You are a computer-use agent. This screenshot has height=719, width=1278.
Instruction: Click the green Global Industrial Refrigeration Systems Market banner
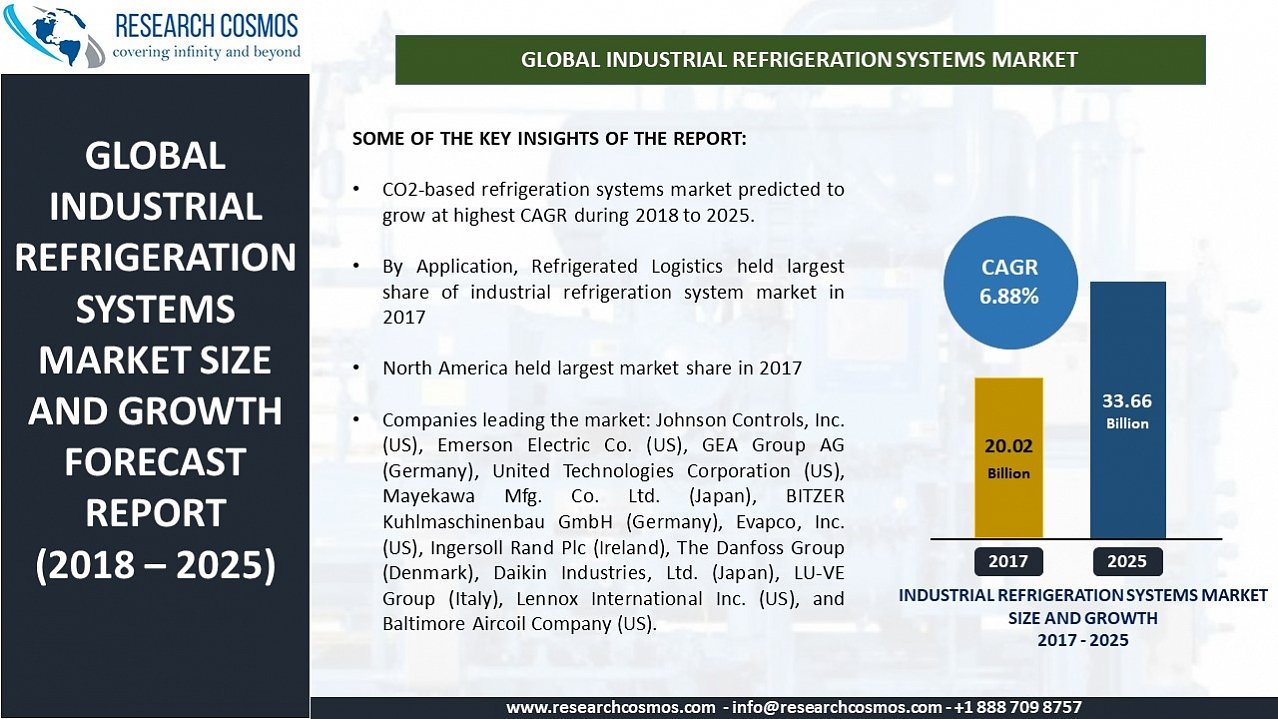[800, 60]
